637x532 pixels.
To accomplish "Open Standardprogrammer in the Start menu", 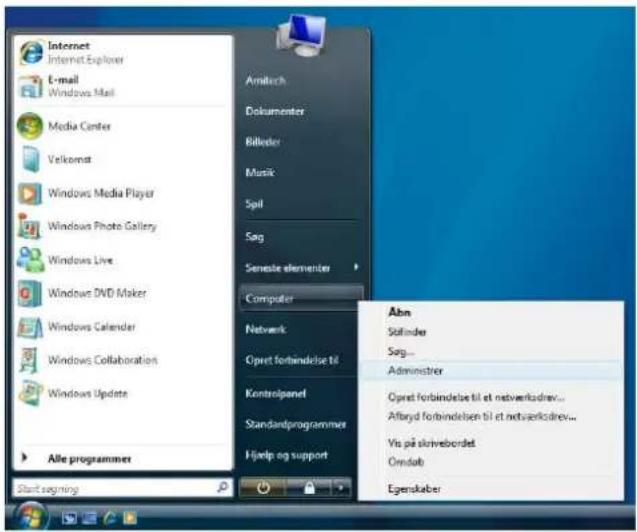I will coord(296,424).
